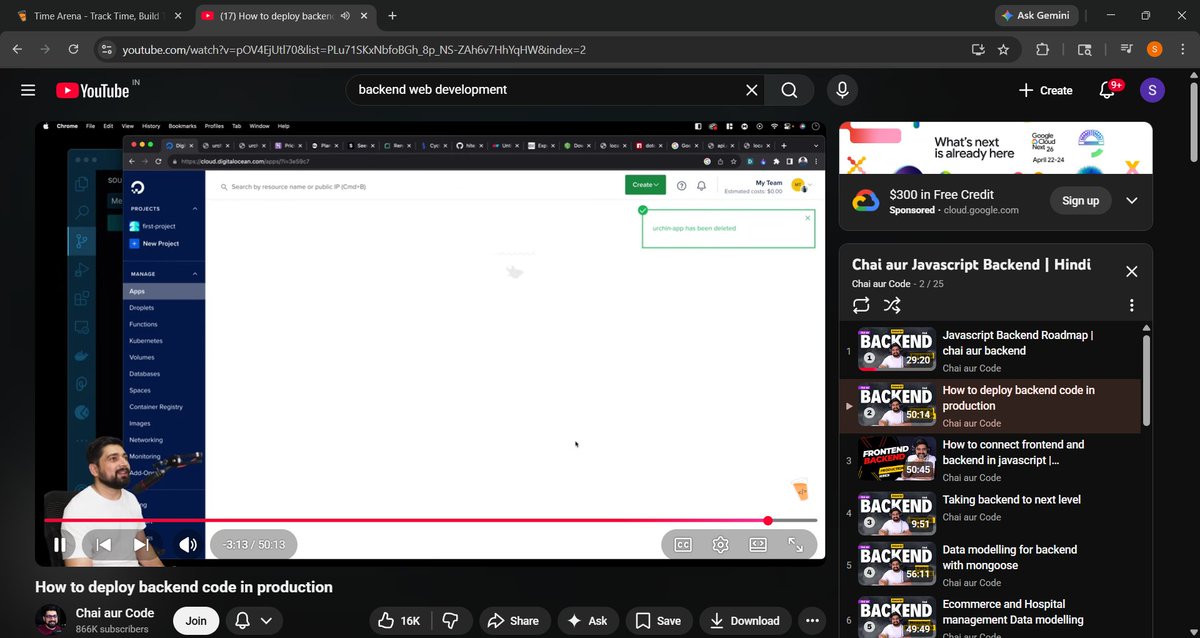Toggle shuffle playlist

892,305
